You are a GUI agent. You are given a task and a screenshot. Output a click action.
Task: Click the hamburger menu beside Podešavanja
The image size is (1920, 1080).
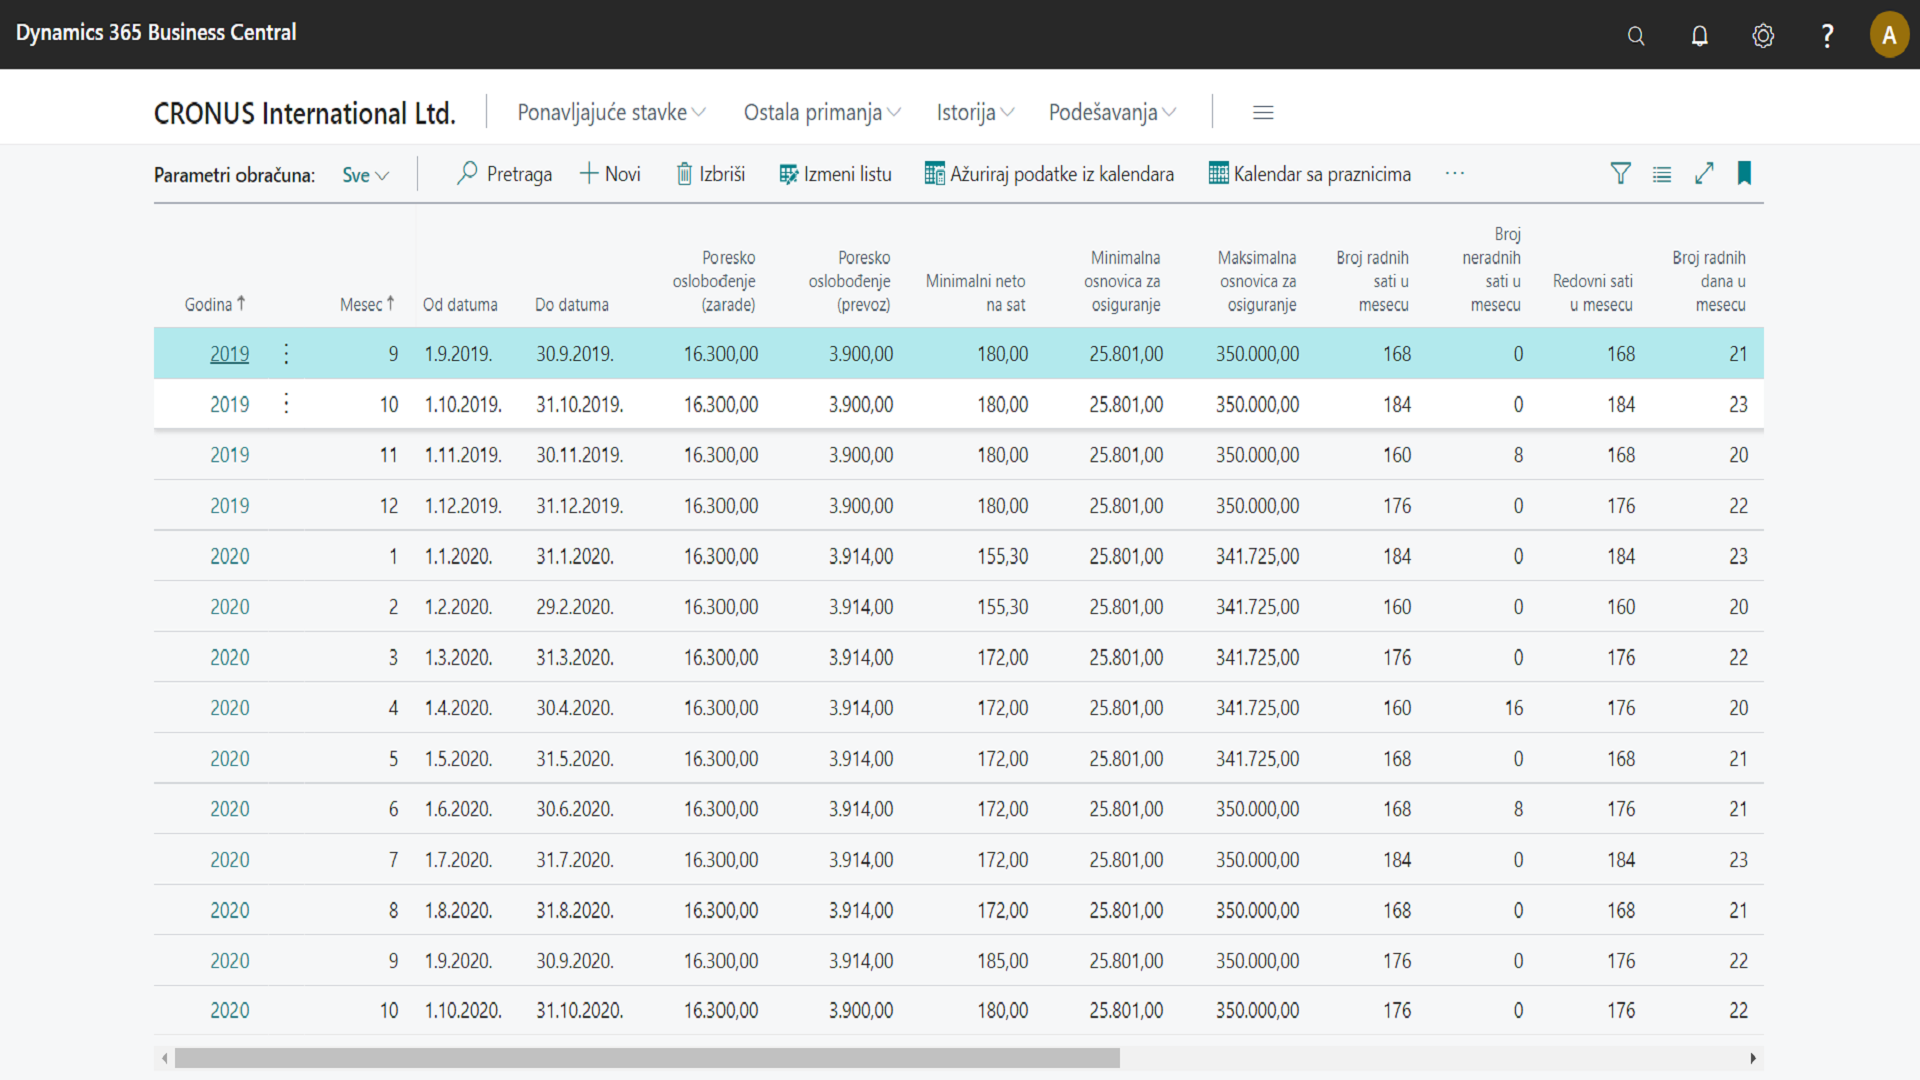[x=1263, y=113]
